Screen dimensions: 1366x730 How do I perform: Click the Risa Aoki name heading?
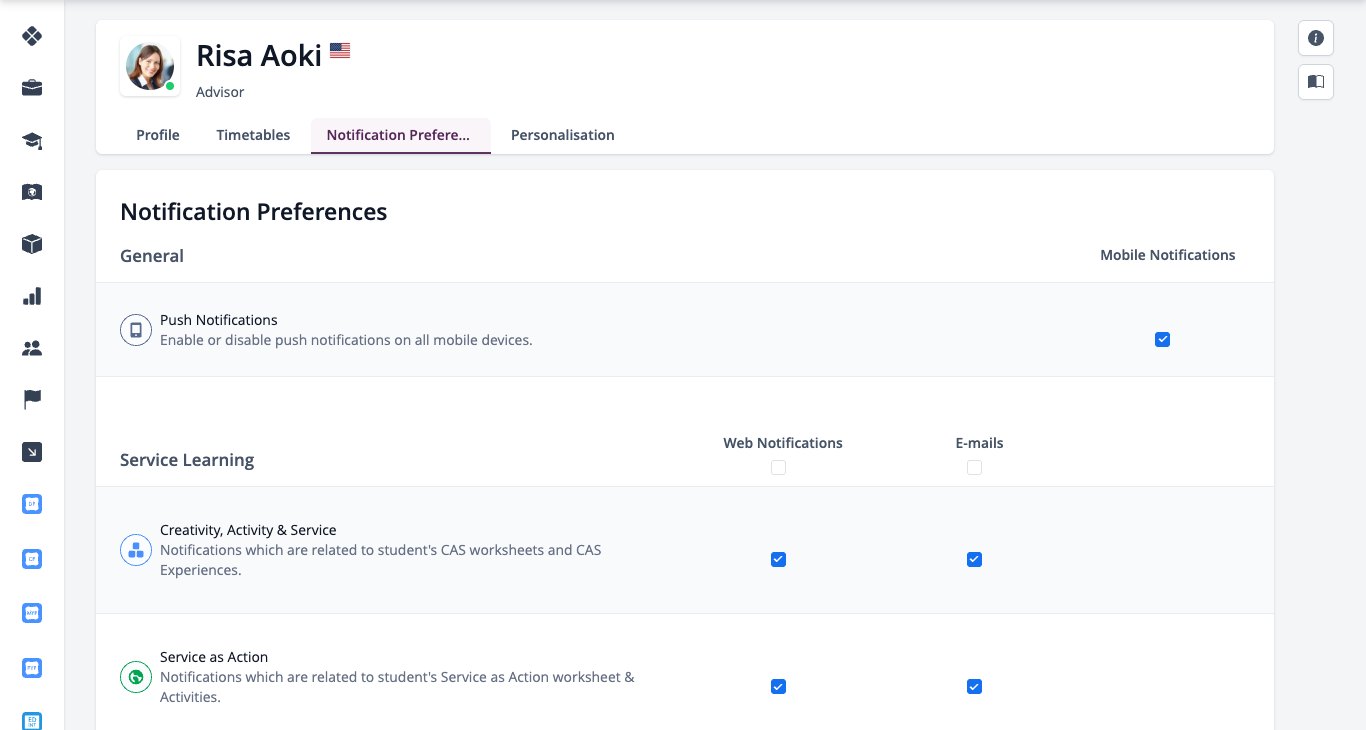pos(259,55)
